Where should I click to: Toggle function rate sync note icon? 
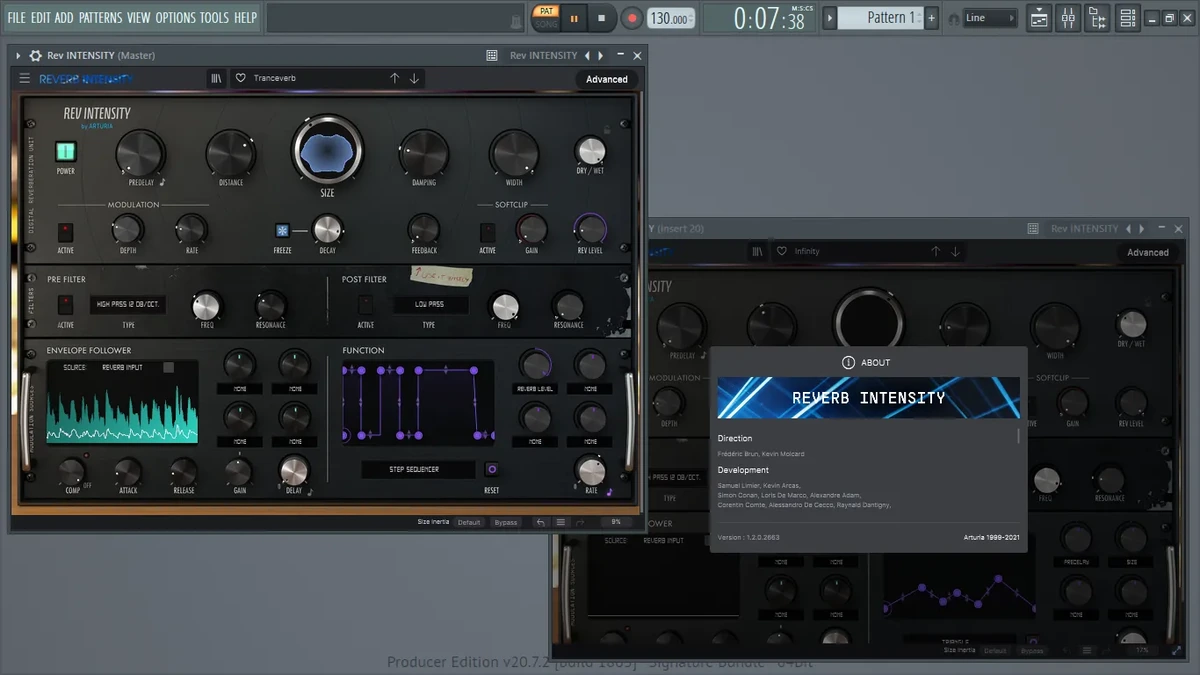click(x=610, y=491)
